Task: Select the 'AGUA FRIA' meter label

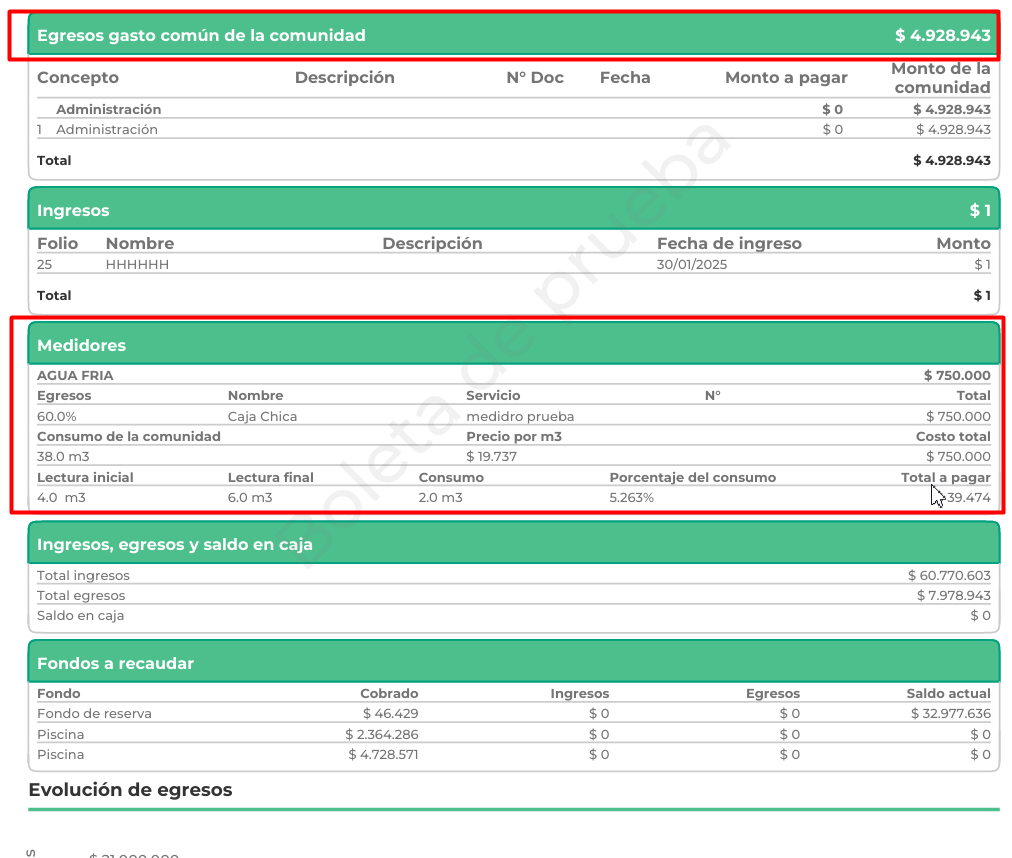Action: click(75, 376)
